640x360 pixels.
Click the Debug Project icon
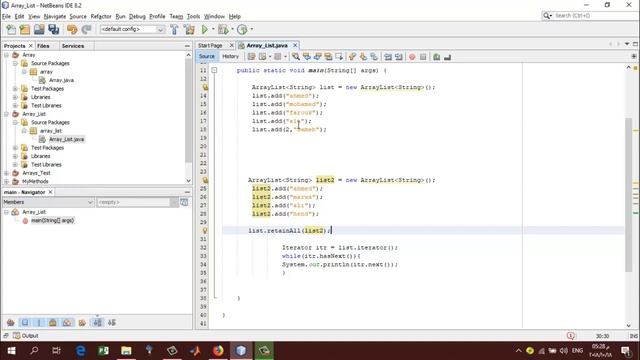(223, 29)
